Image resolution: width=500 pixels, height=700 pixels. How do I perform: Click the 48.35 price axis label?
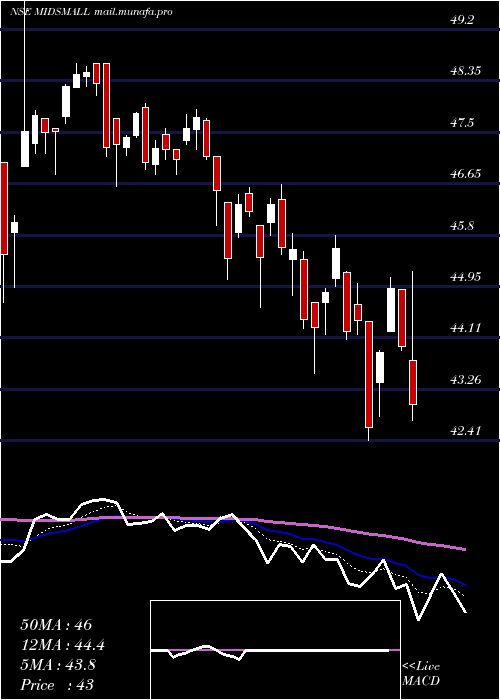pyautogui.click(x=465, y=71)
